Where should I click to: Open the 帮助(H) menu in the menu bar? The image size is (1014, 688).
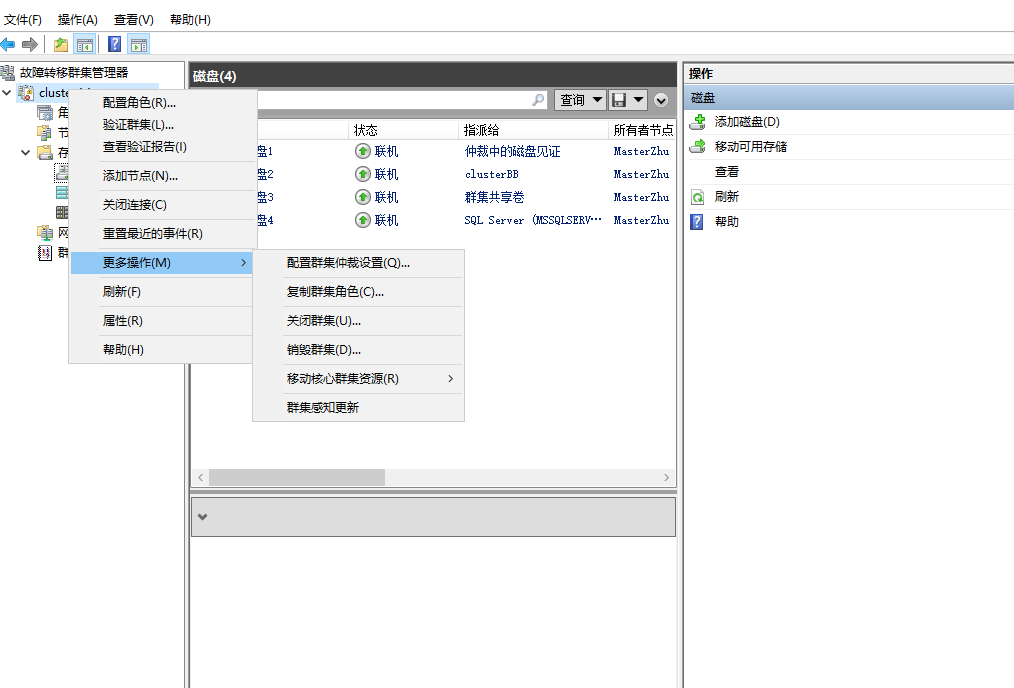click(190, 19)
